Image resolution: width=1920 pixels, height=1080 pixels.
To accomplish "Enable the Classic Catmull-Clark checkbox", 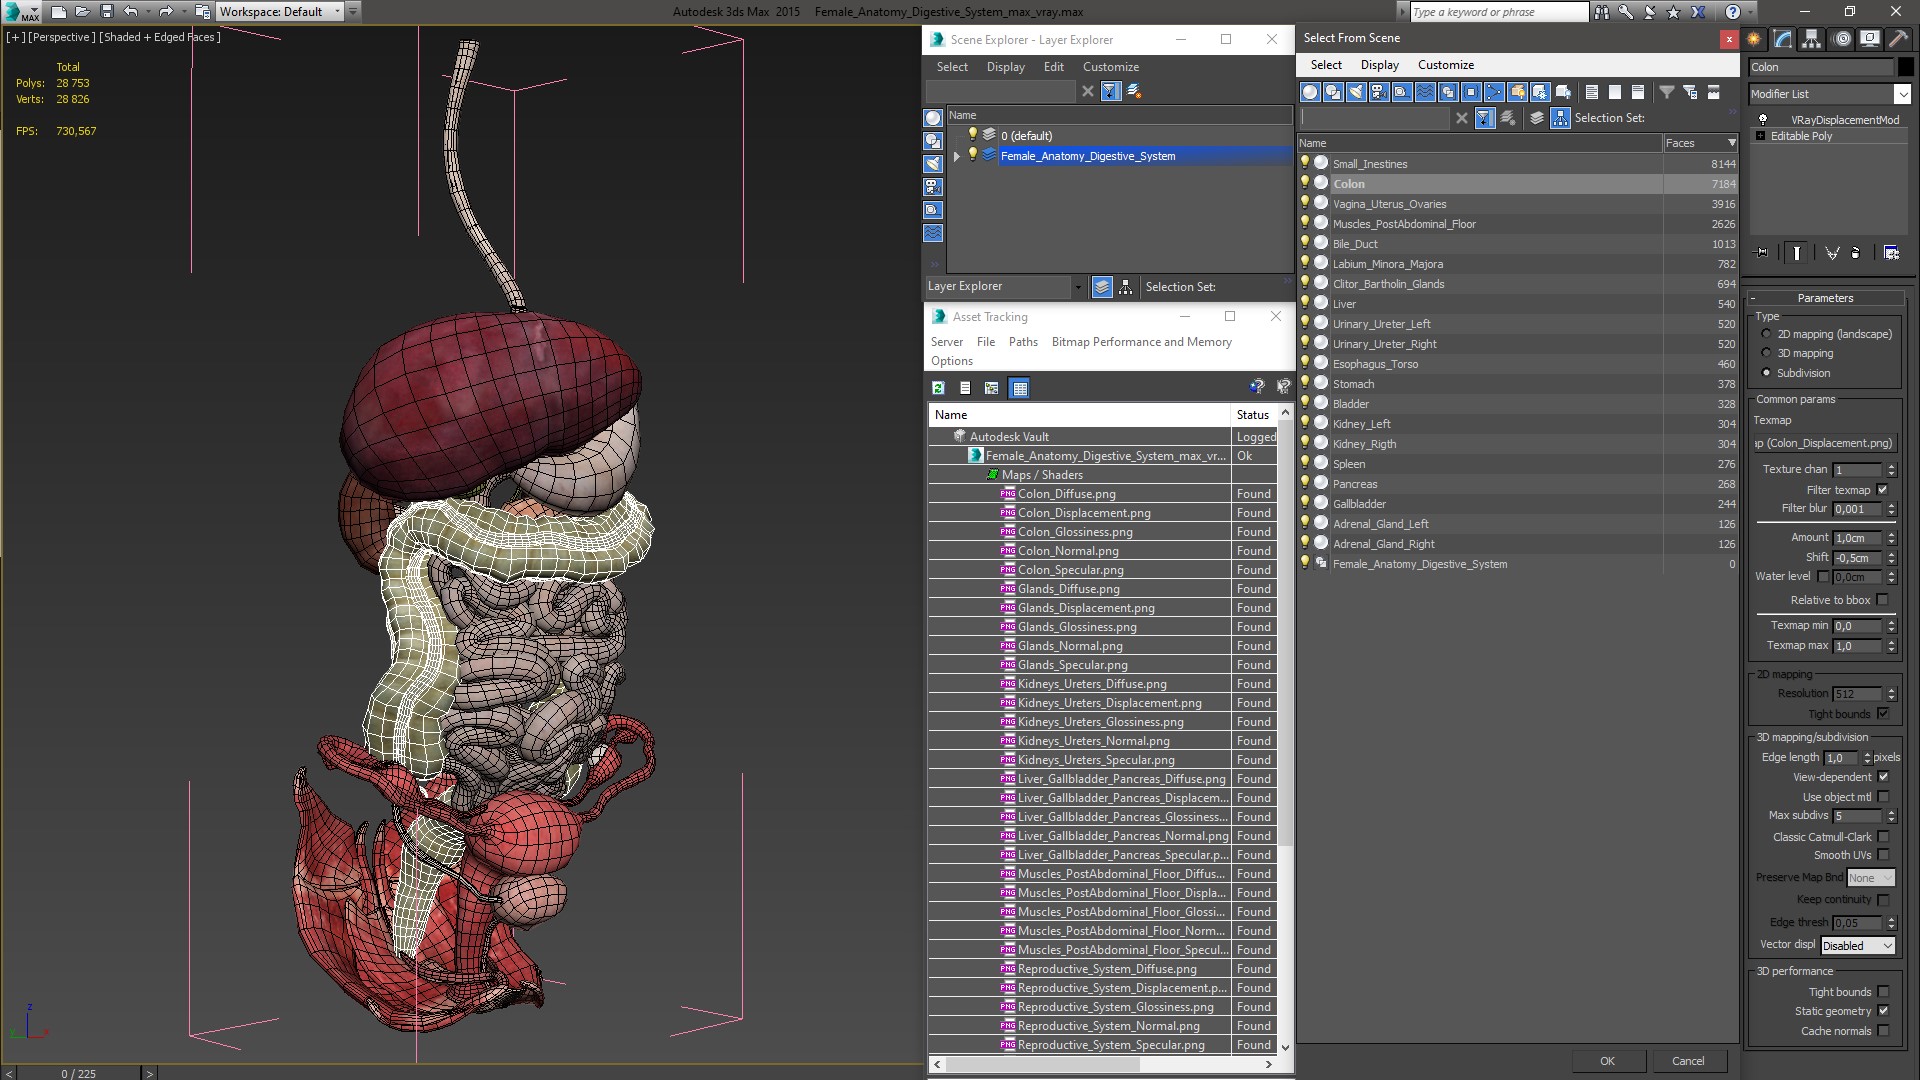I will tap(1883, 837).
